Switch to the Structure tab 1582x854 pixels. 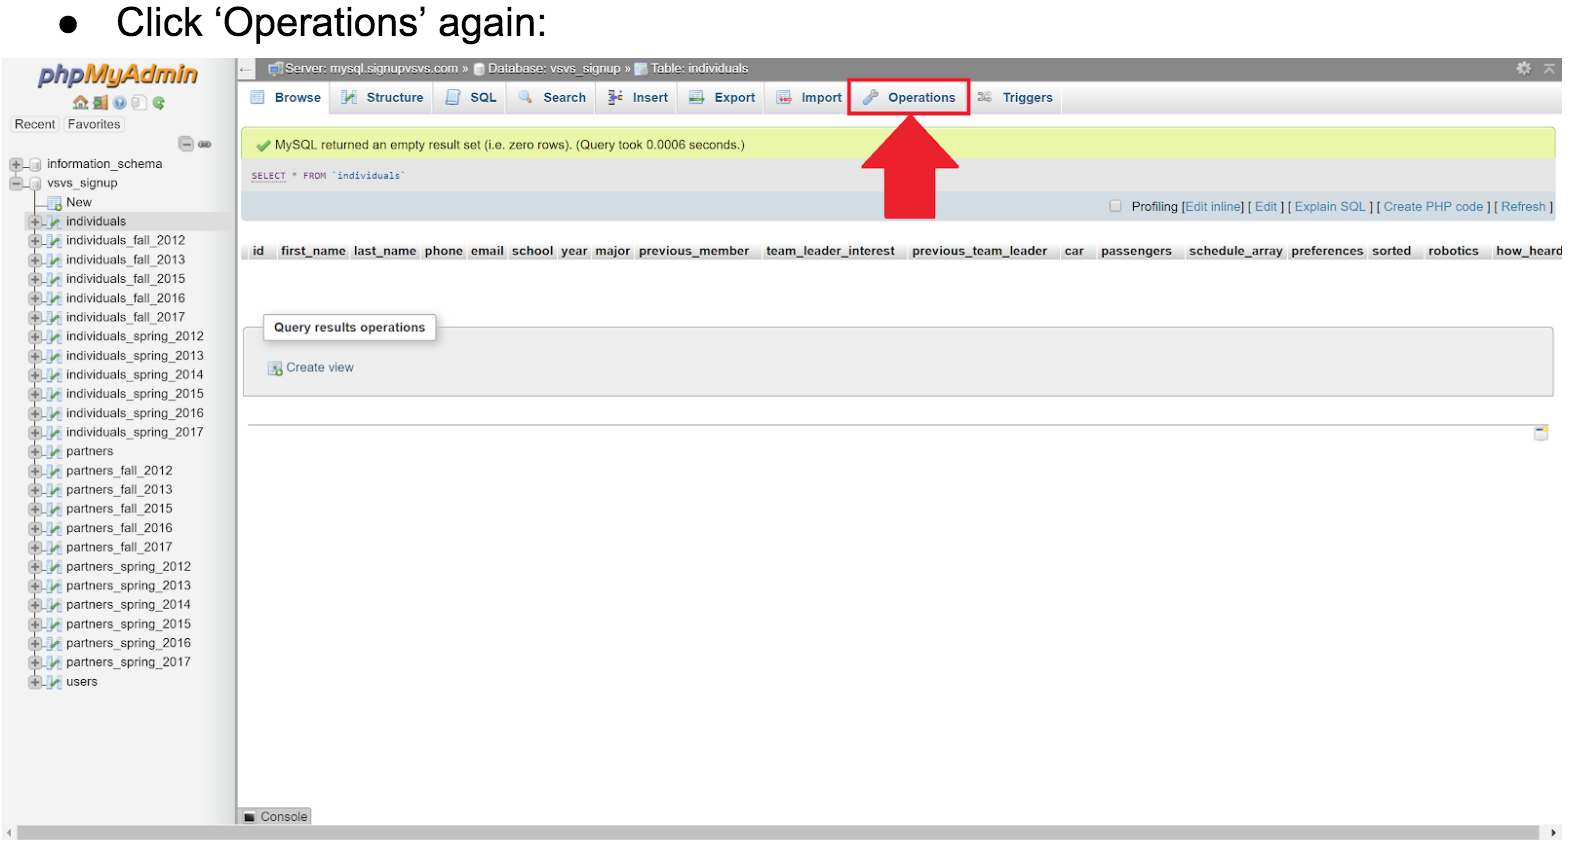382,98
